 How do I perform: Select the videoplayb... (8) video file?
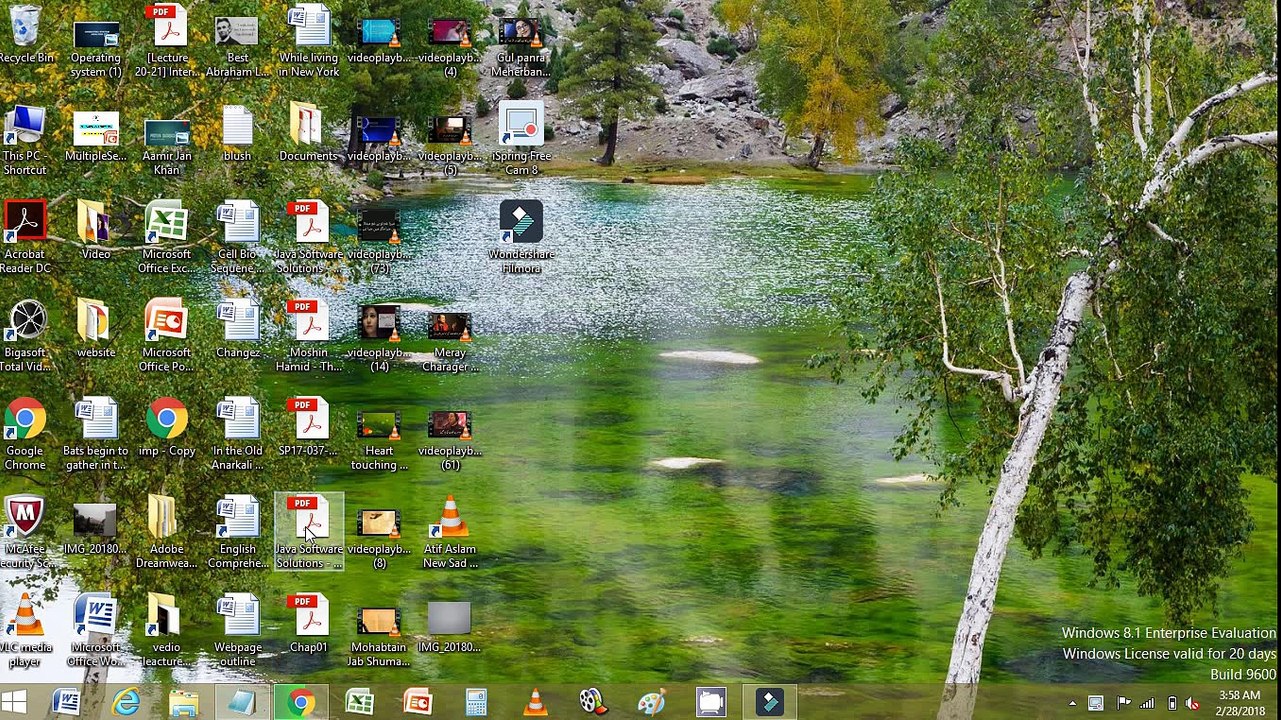[x=379, y=538]
